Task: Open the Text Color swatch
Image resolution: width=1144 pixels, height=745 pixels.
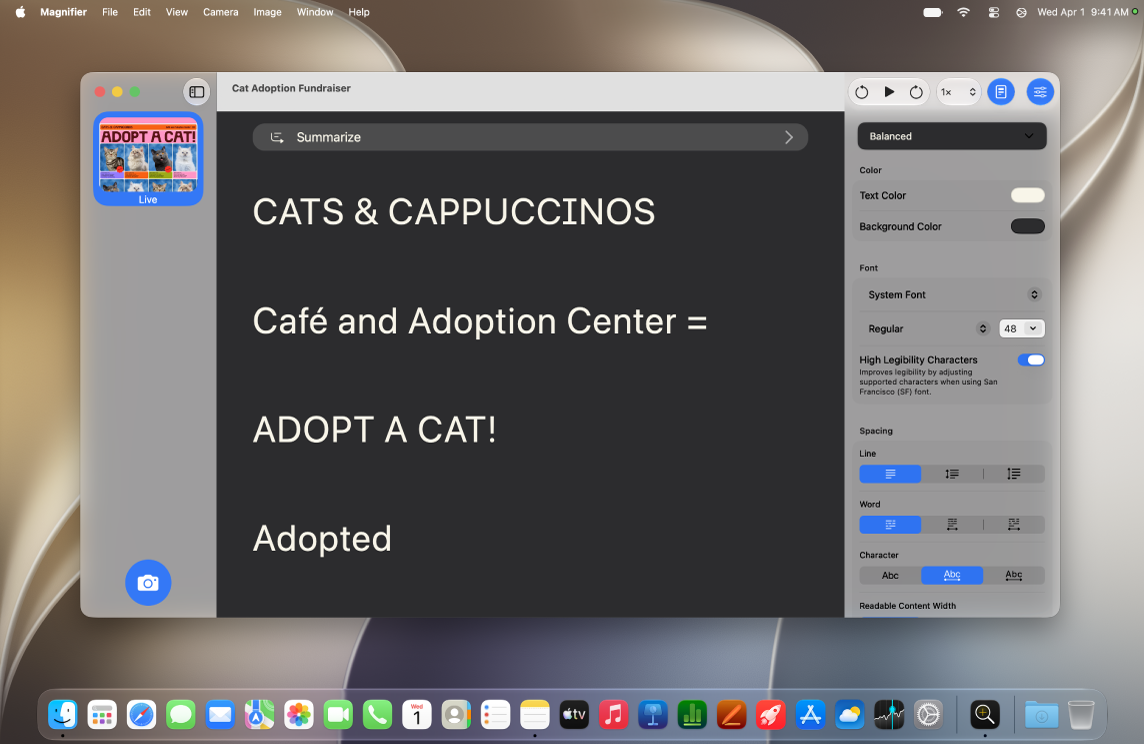Action: [x=1027, y=195]
